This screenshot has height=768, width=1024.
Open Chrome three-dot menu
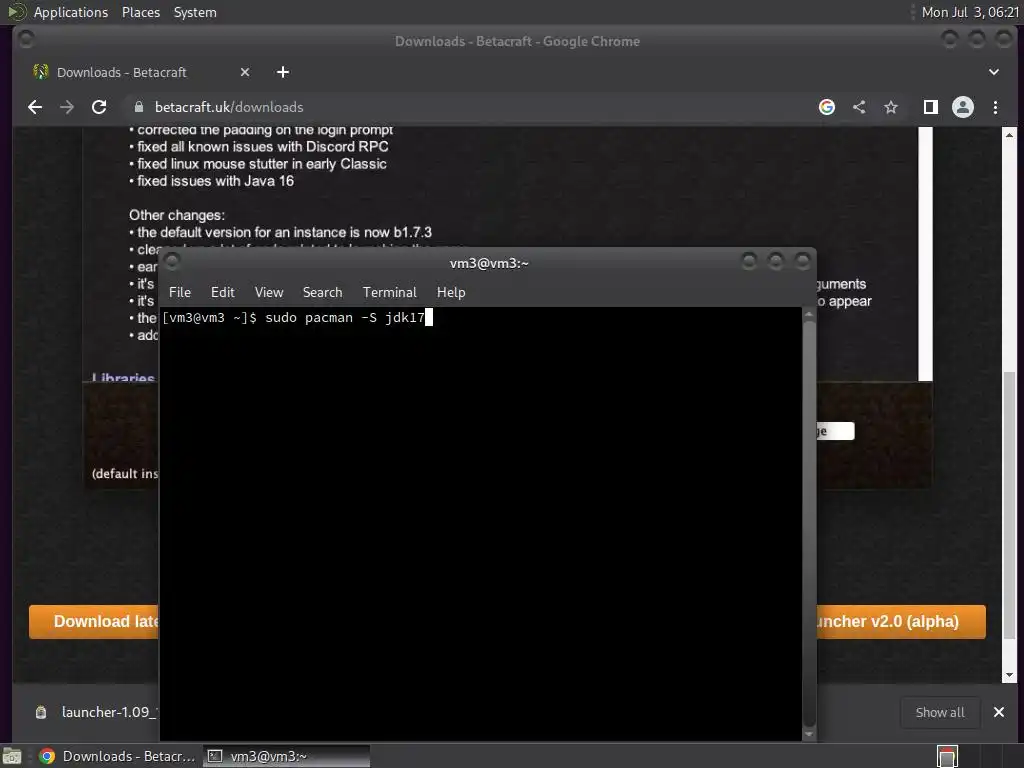995,107
